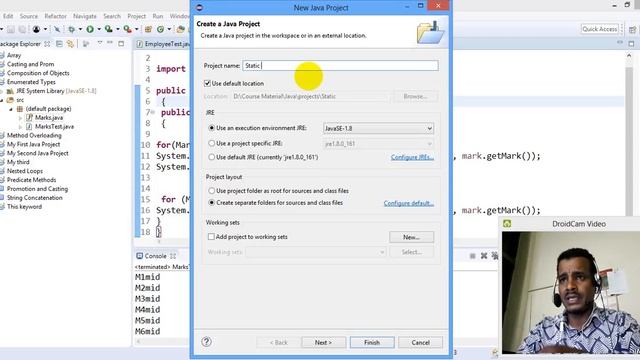This screenshot has width=640, height=360.
Task: Click the New Java Class green icon
Action: pyautogui.click(x=161, y=29)
